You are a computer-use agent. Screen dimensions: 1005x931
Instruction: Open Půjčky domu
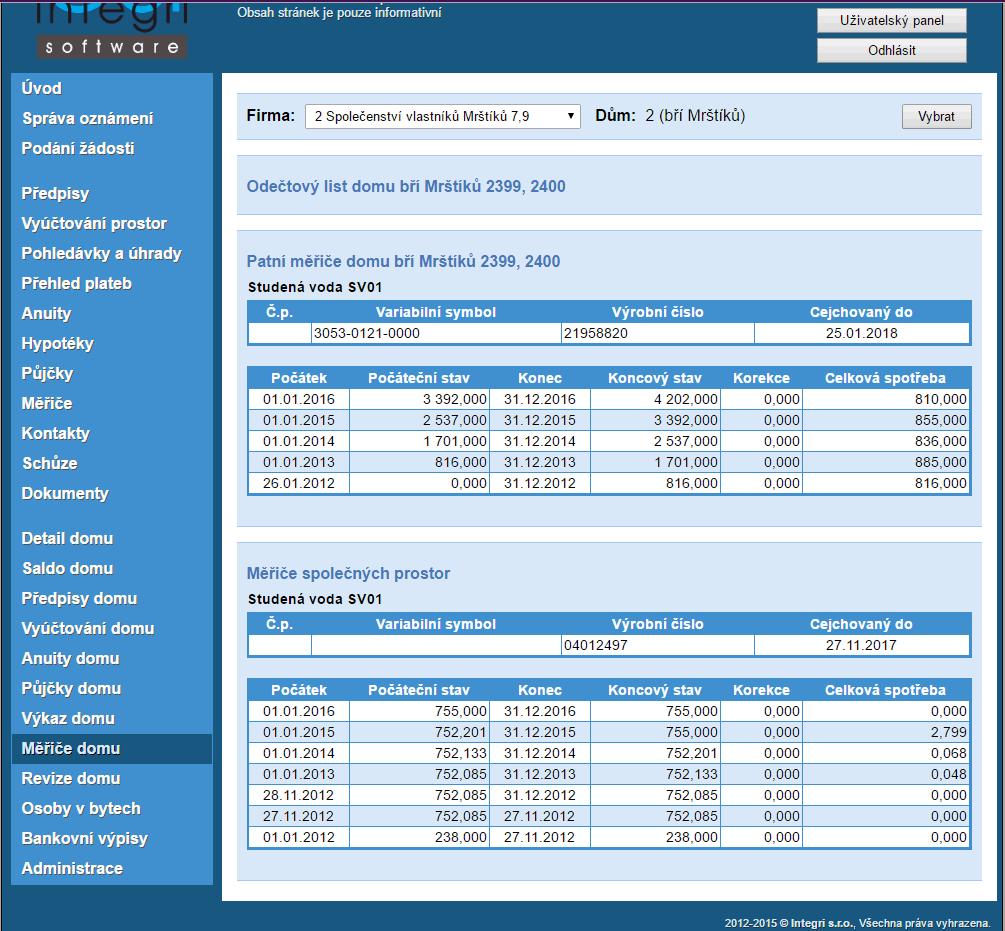(x=71, y=689)
